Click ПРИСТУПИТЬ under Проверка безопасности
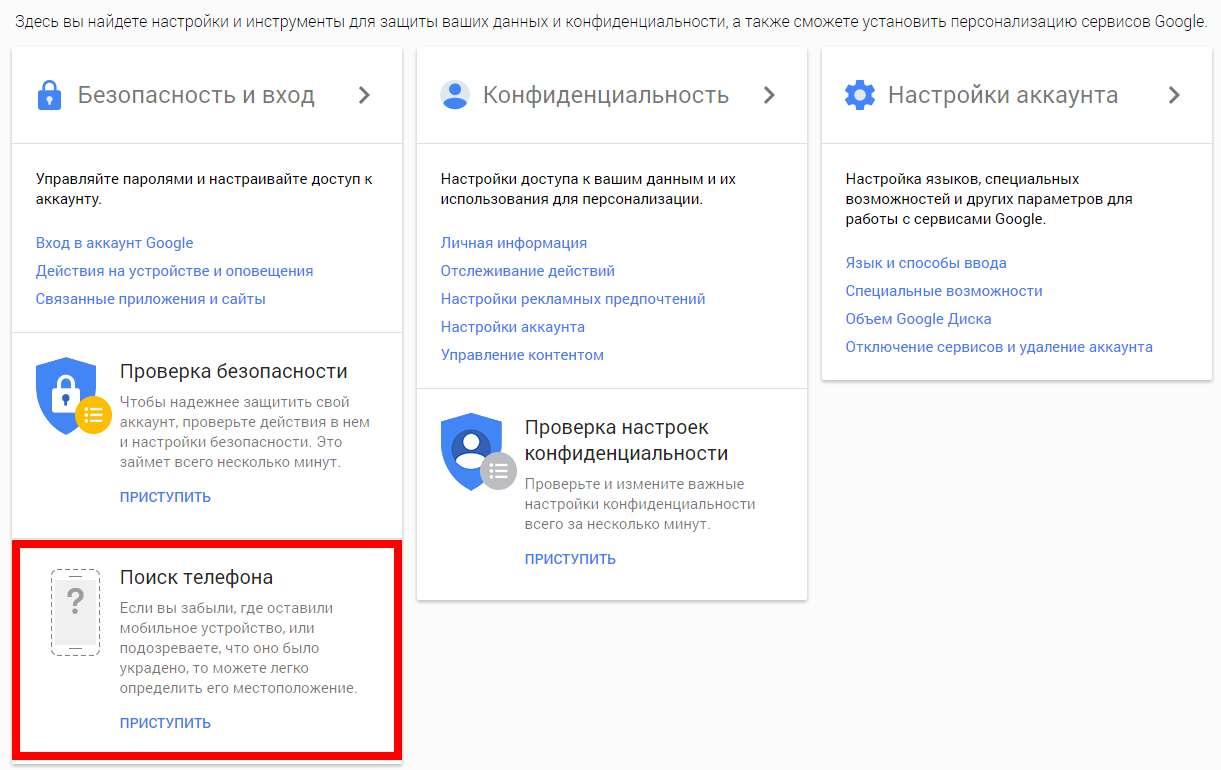The height and width of the screenshot is (770, 1221). coord(165,497)
